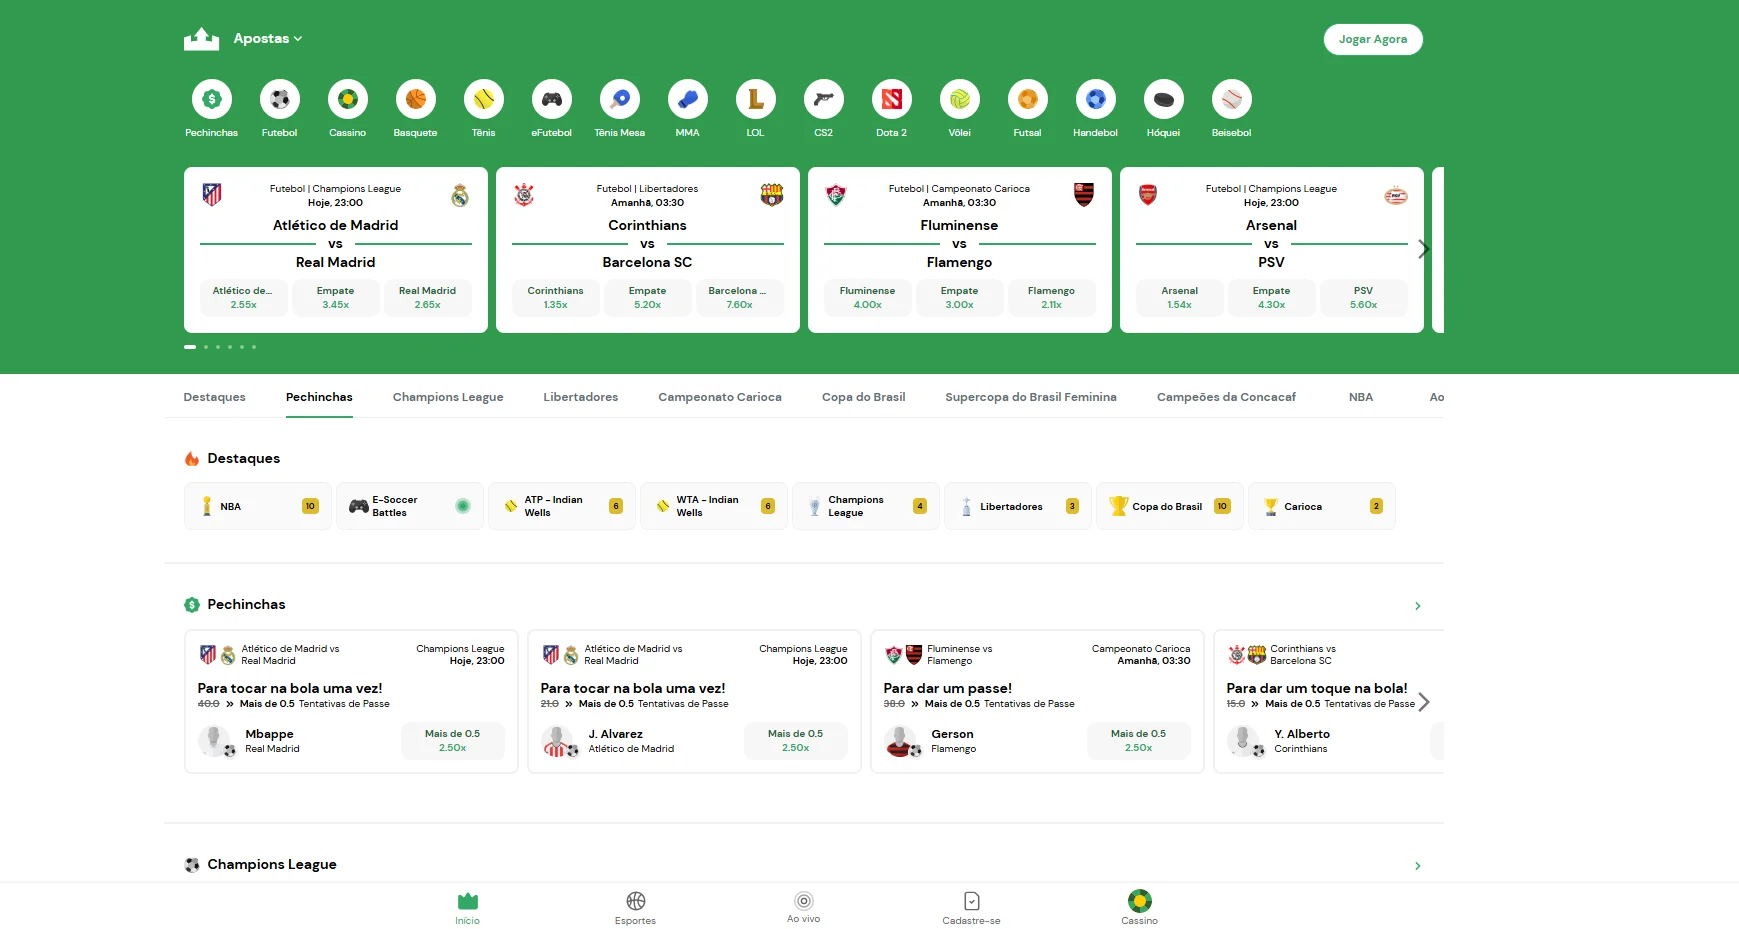
Task: Advance the featured matches carousel arrow
Action: coord(1423,249)
